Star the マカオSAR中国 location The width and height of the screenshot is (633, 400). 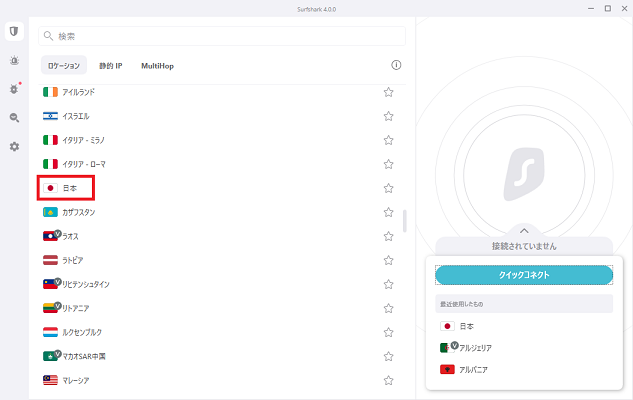click(388, 356)
